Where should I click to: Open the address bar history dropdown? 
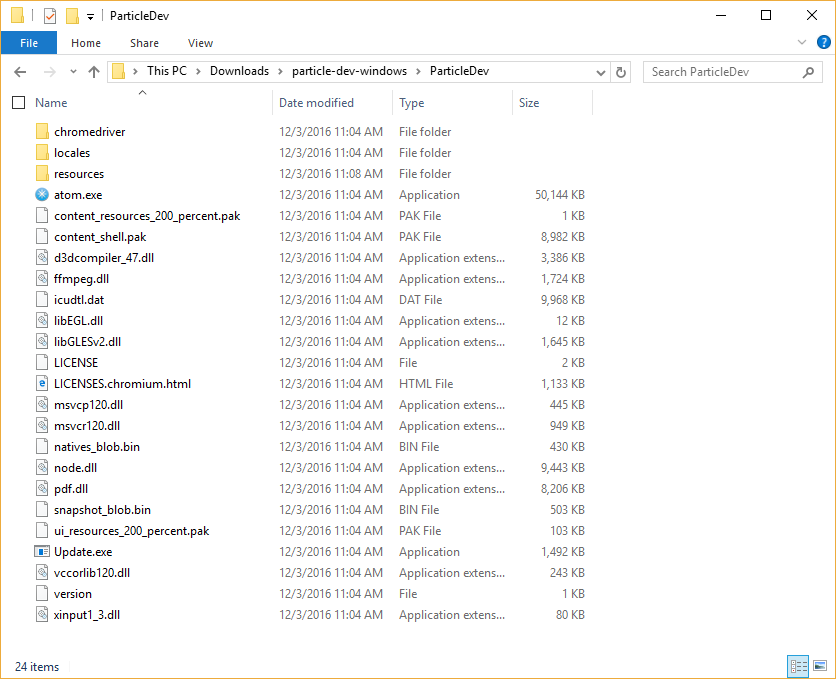(x=601, y=72)
